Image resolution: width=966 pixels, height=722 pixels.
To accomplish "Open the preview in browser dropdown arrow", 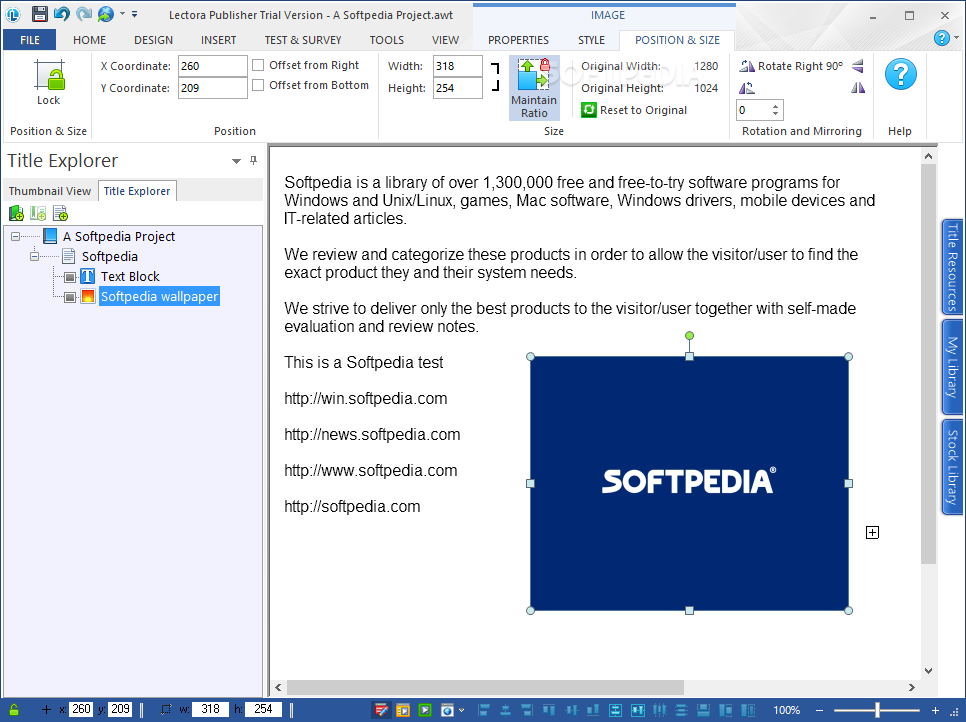I will (461, 710).
